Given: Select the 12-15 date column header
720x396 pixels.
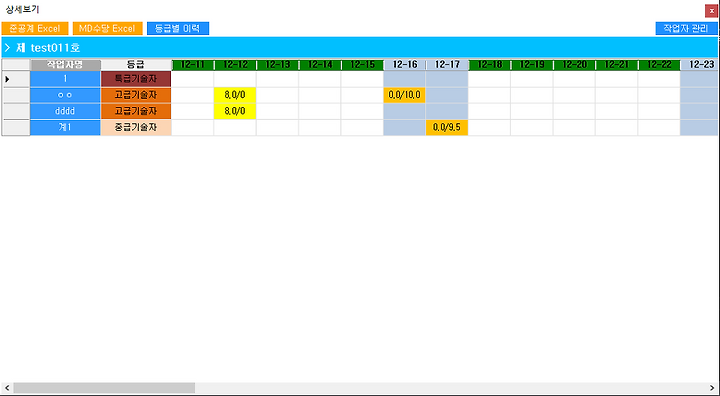Looking at the screenshot, I should 362,65.
